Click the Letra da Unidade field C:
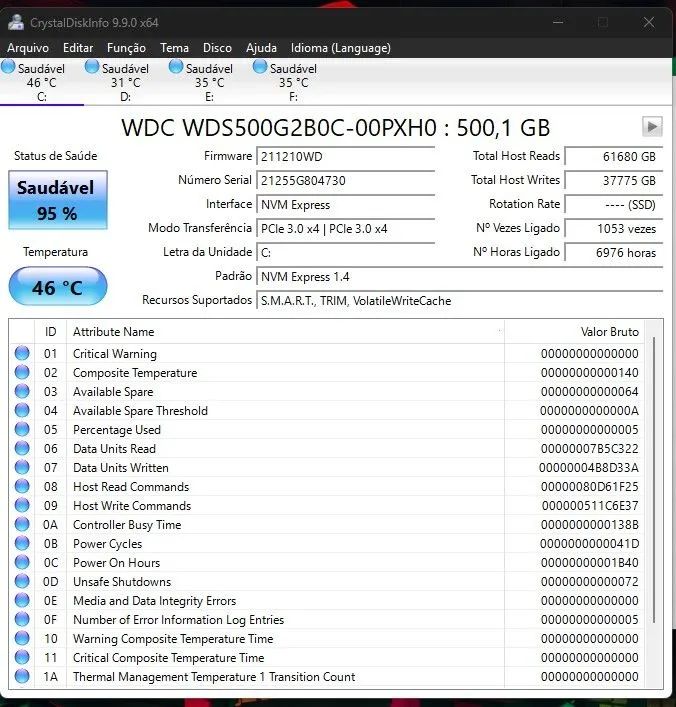The image size is (676, 707). click(345, 253)
